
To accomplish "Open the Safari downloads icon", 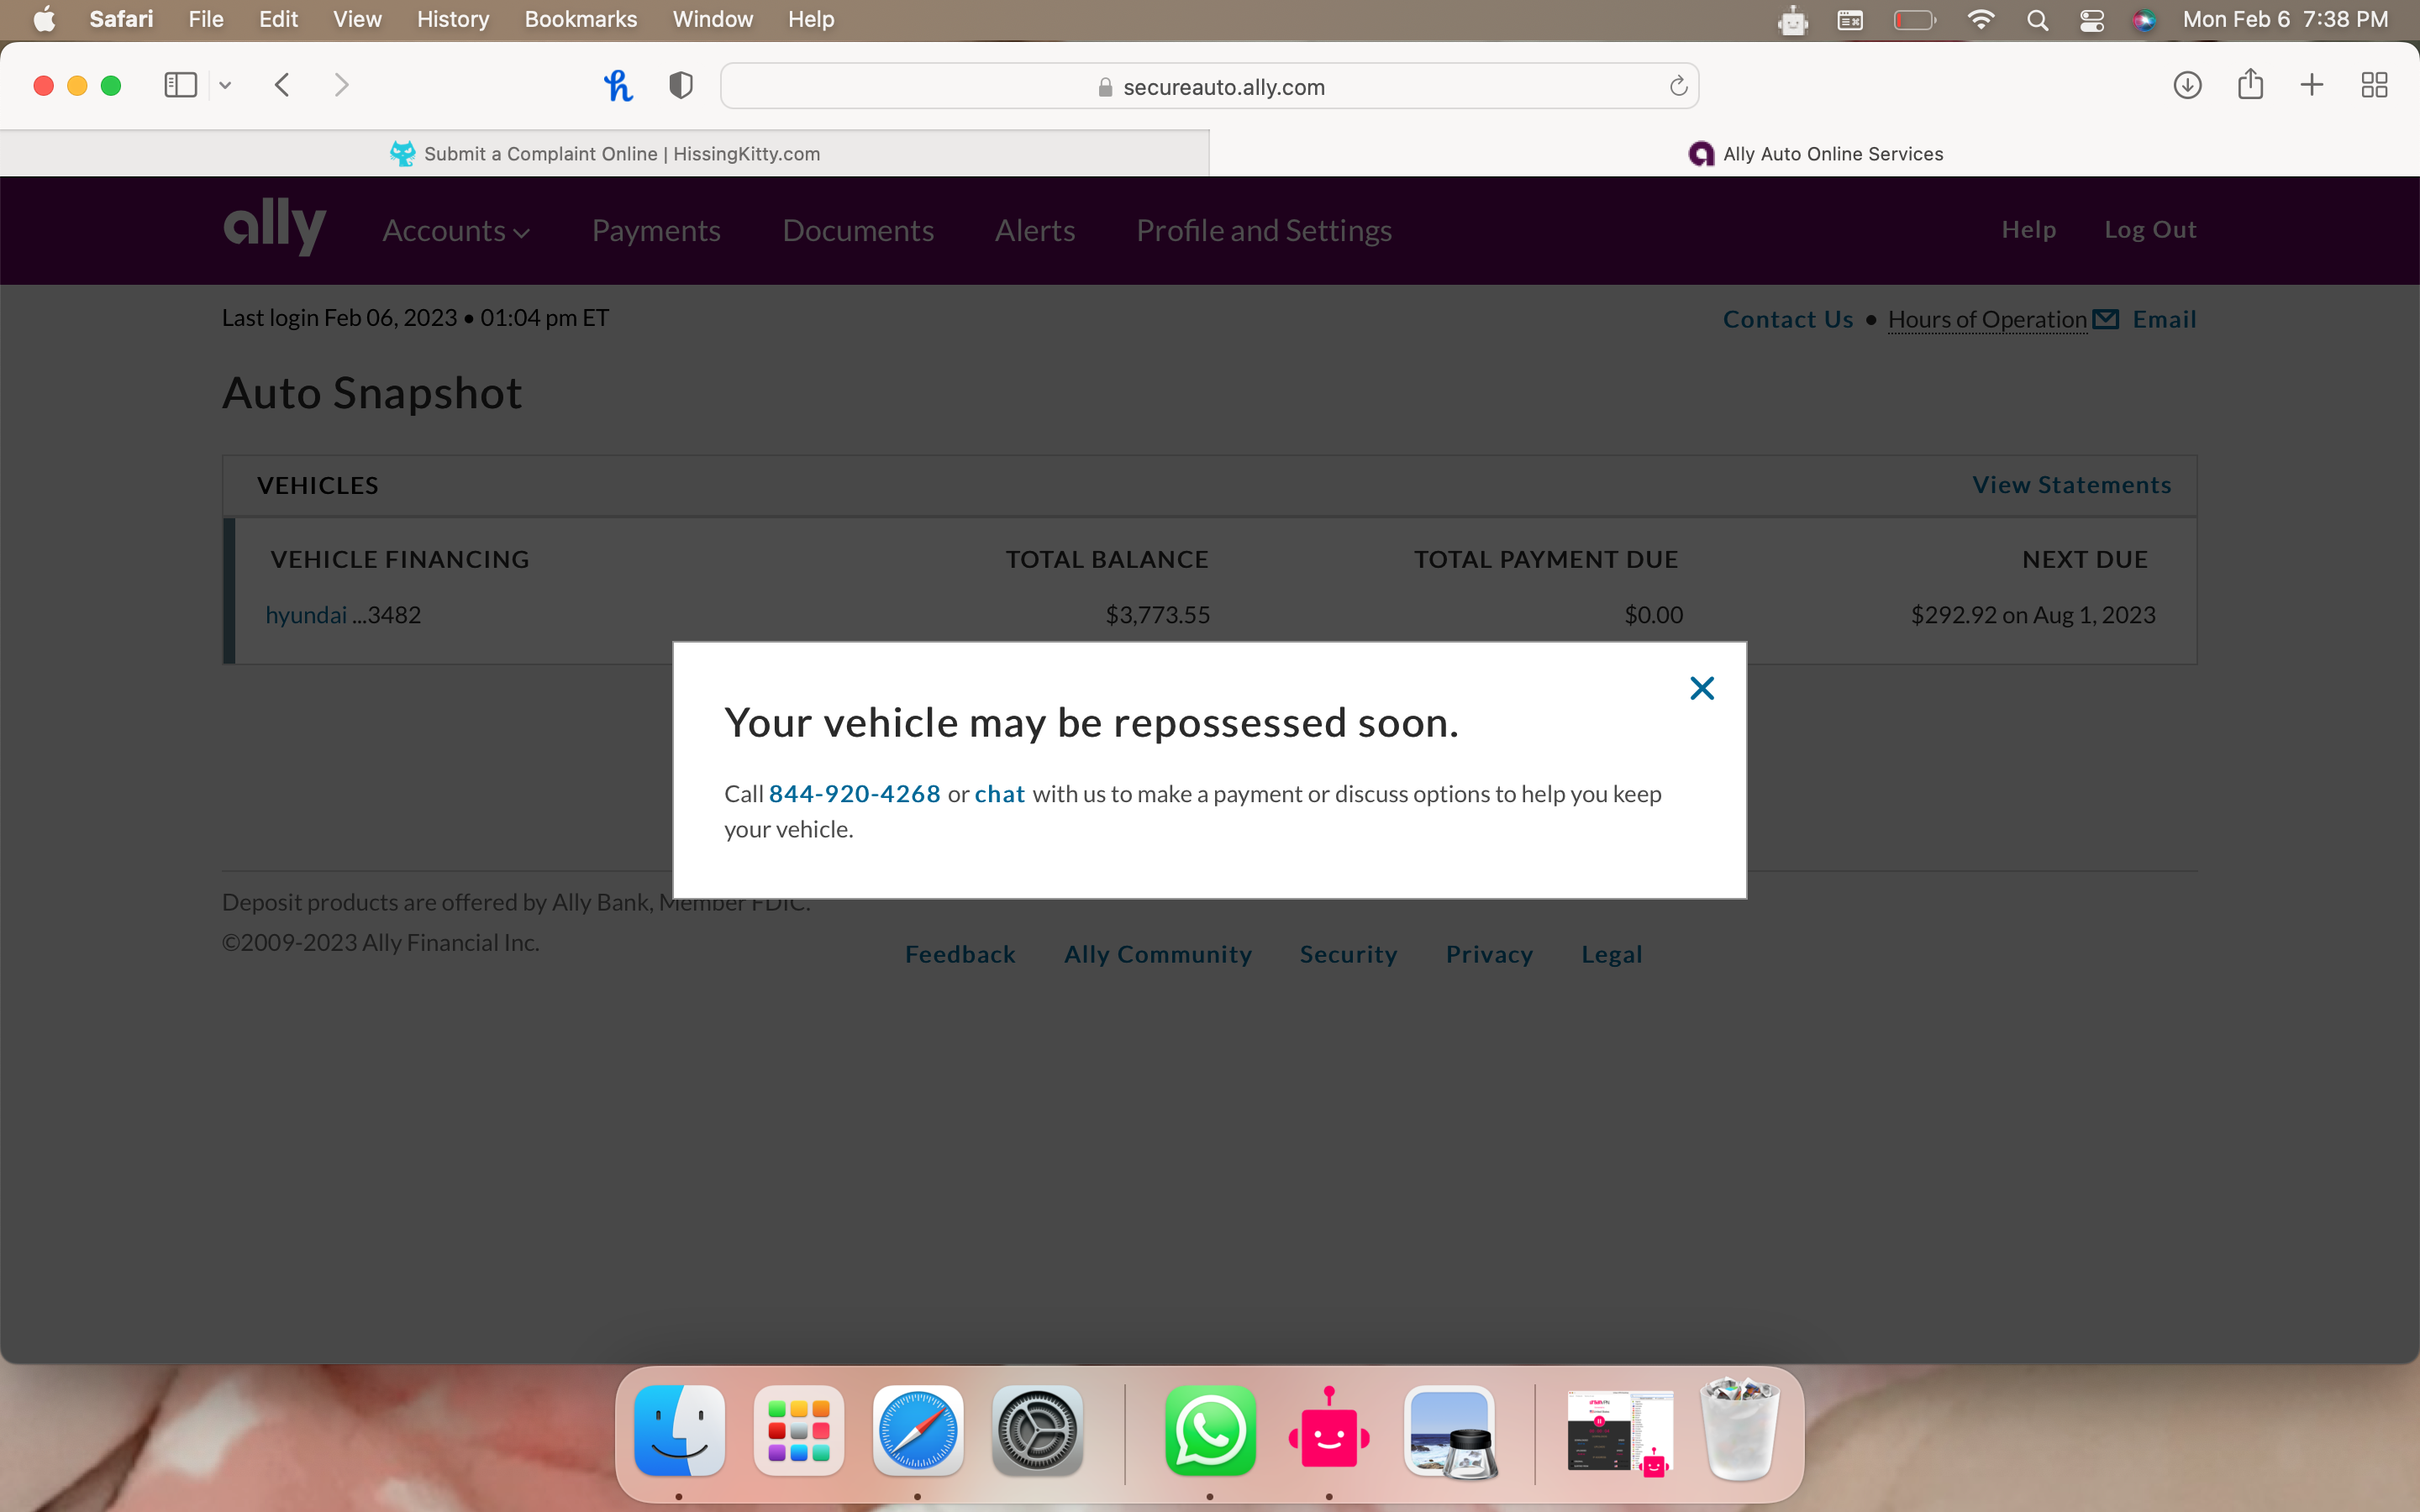I will click(2187, 85).
